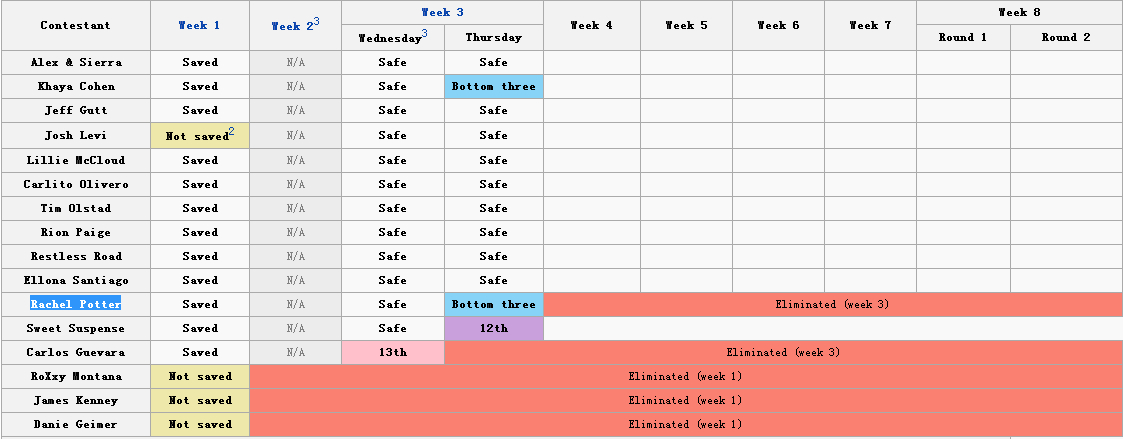Click the Thursday column subheader
The width and height of the screenshot is (1123, 439).
[x=493, y=38]
